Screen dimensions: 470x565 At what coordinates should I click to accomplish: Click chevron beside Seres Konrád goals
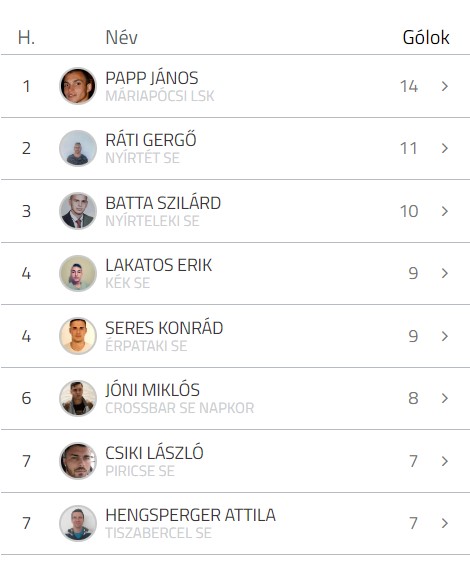point(445,336)
